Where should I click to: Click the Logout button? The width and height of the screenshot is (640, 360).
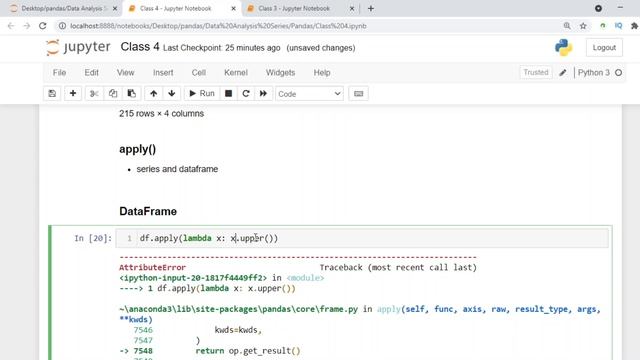[604, 48]
